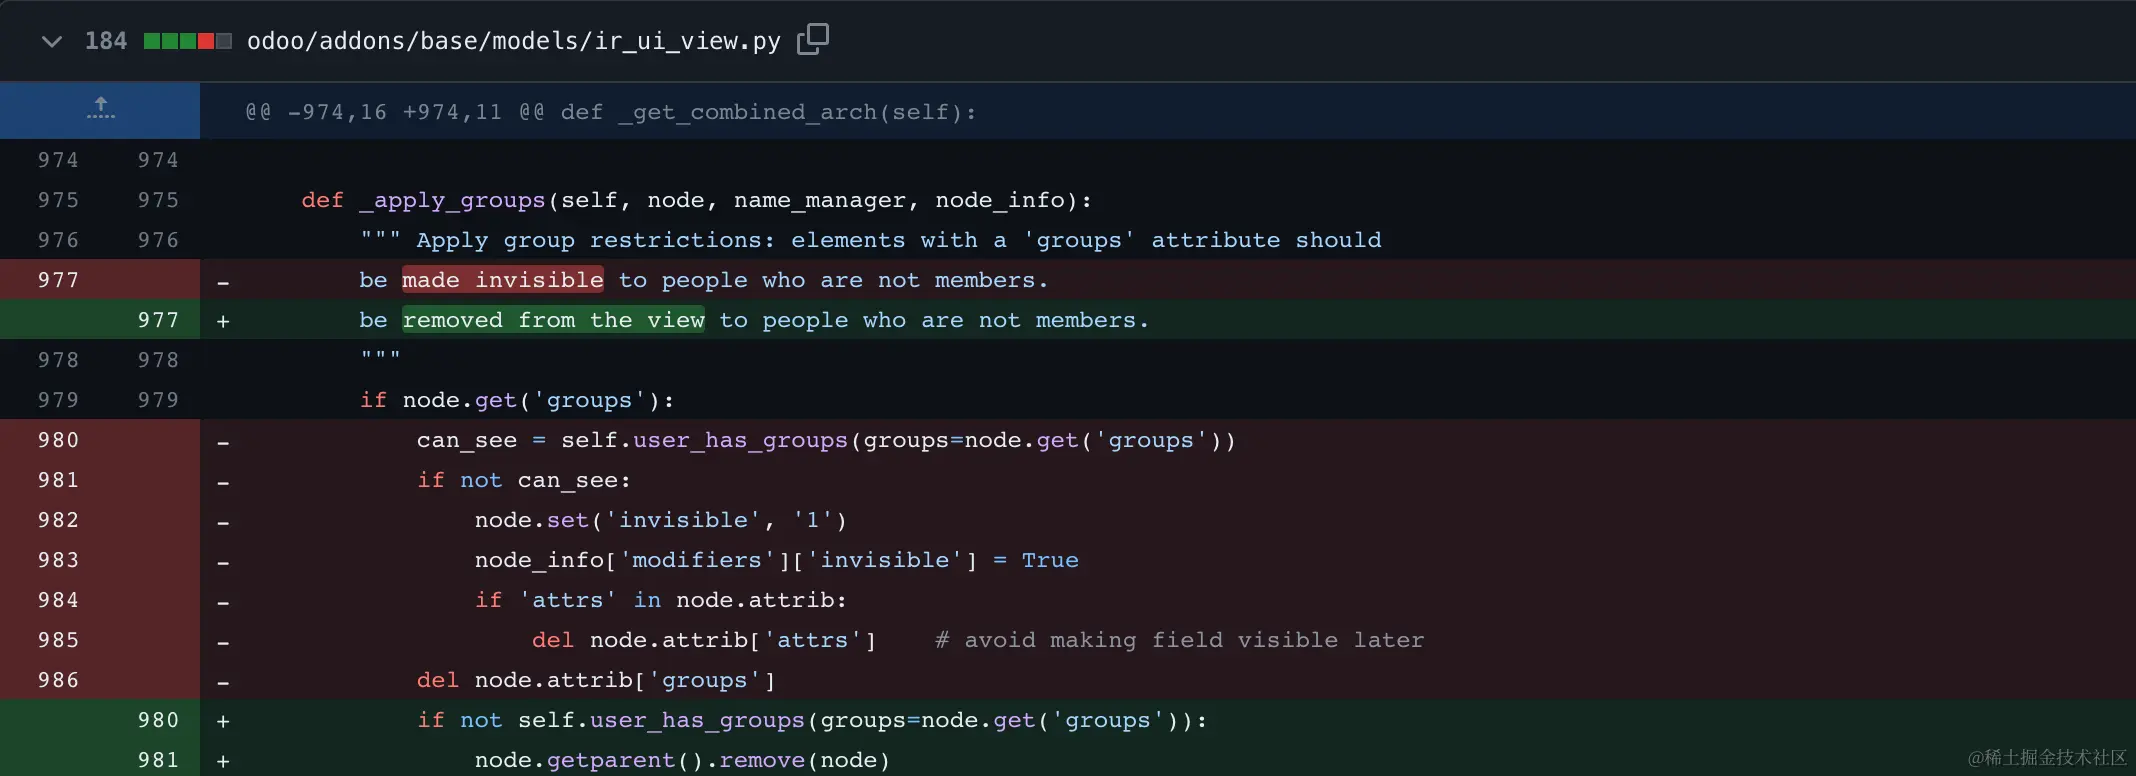Click the highlighted 'made invisible' deleted text
The image size is (2136, 776).
(x=503, y=280)
